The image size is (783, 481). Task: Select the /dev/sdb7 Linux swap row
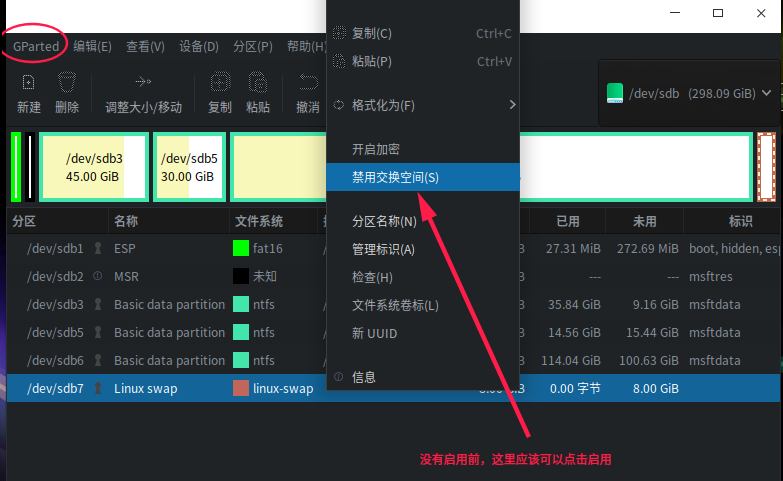click(393, 388)
